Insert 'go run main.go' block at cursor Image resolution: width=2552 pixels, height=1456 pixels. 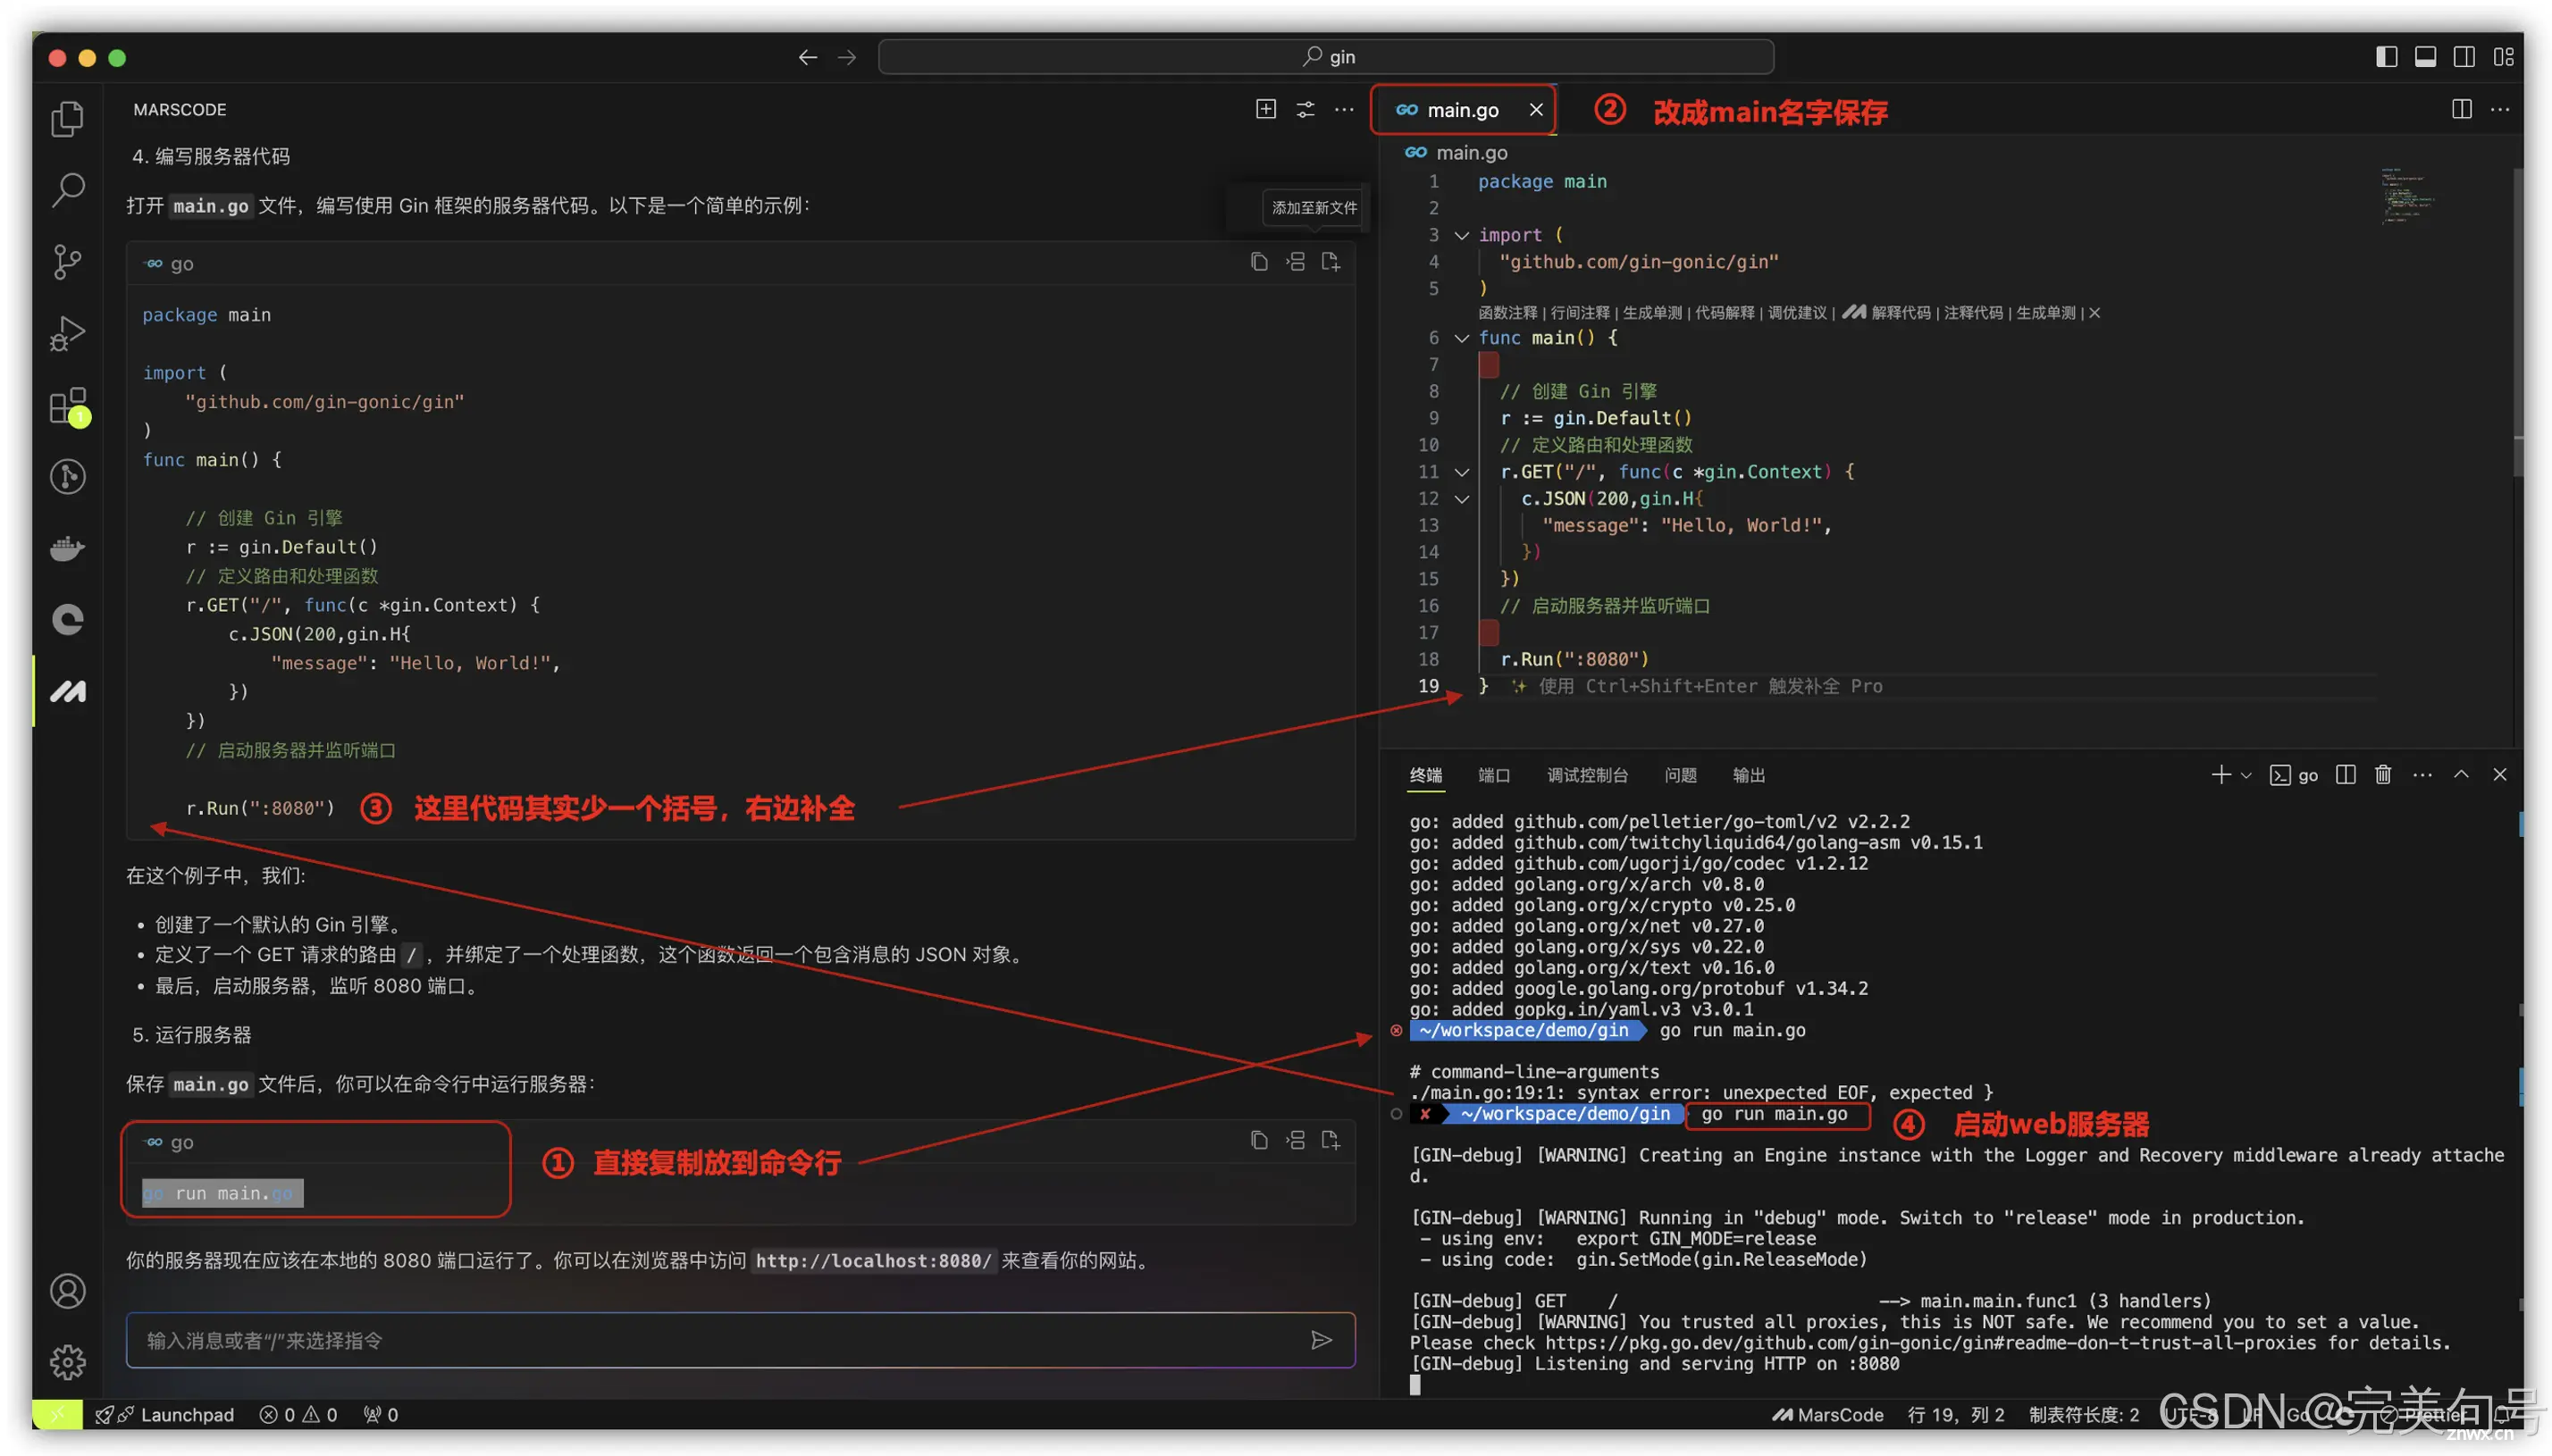pos(1295,1140)
